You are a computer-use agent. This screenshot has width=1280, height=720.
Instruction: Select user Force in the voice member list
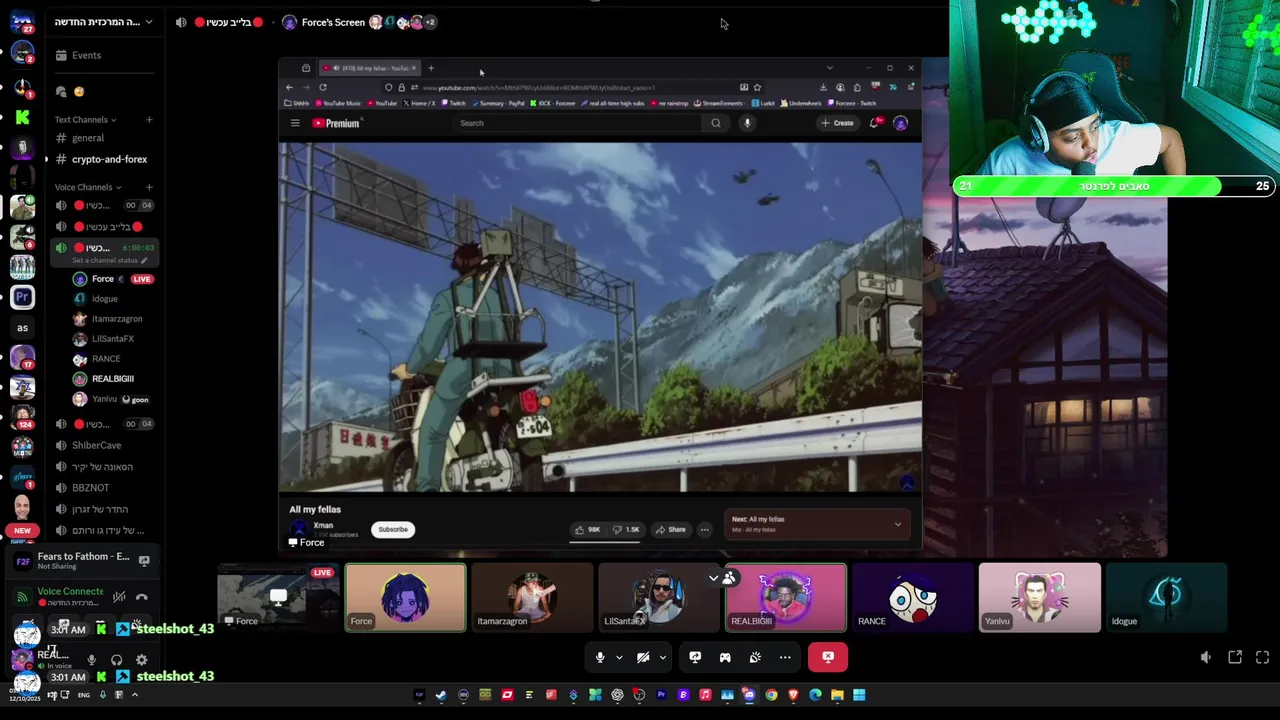click(112, 279)
